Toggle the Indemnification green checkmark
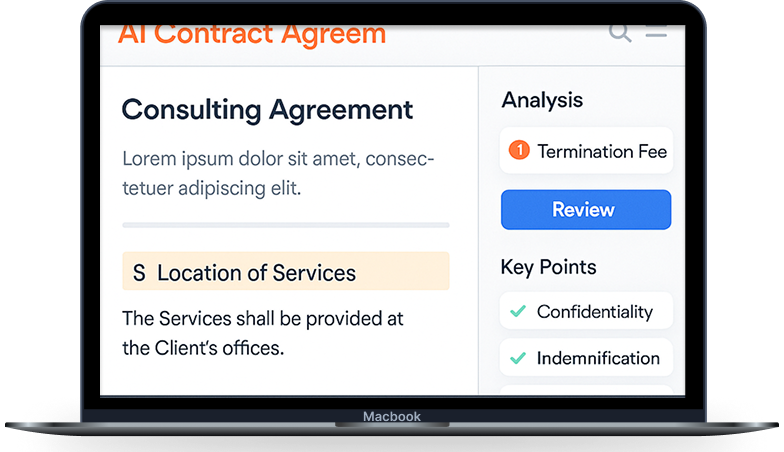Image resolution: width=784 pixels, height=452 pixels. coord(517,358)
